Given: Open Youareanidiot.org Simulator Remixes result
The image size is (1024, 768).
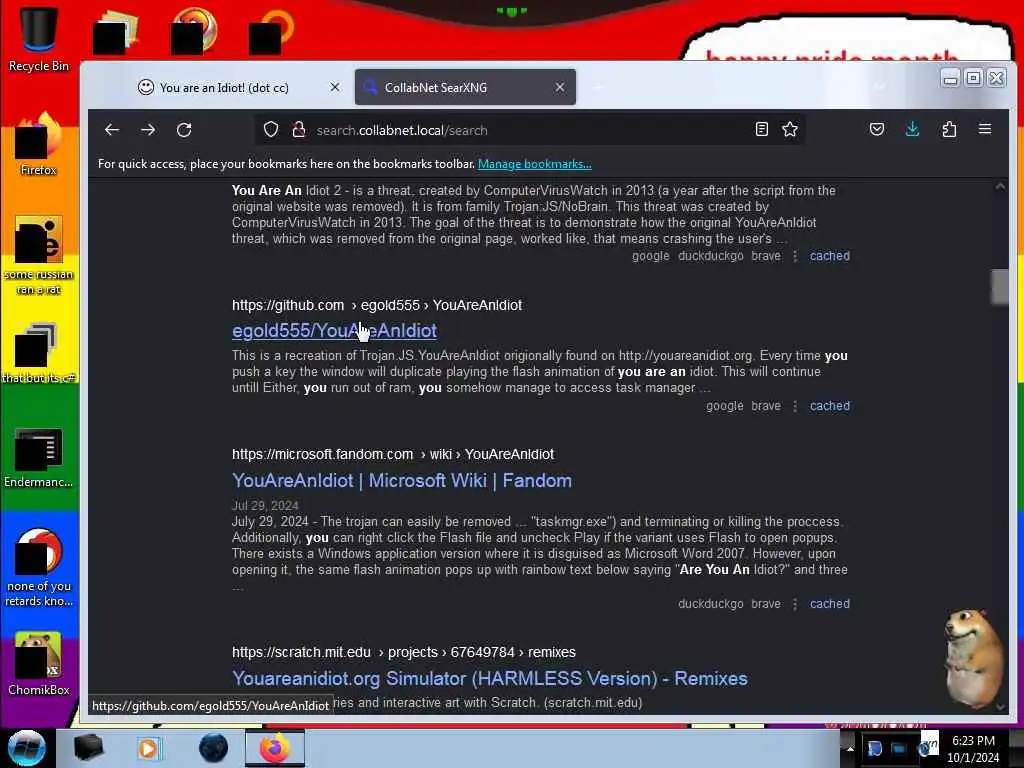Looking at the screenshot, I should point(490,679).
